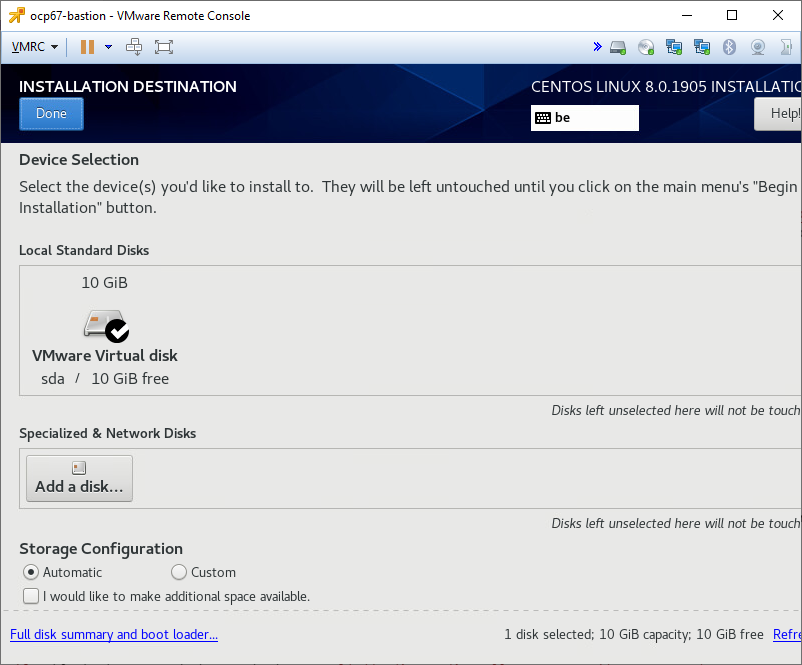Image resolution: width=802 pixels, height=665 pixels.
Task: Click the first network adapter icon
Action: coord(674,48)
